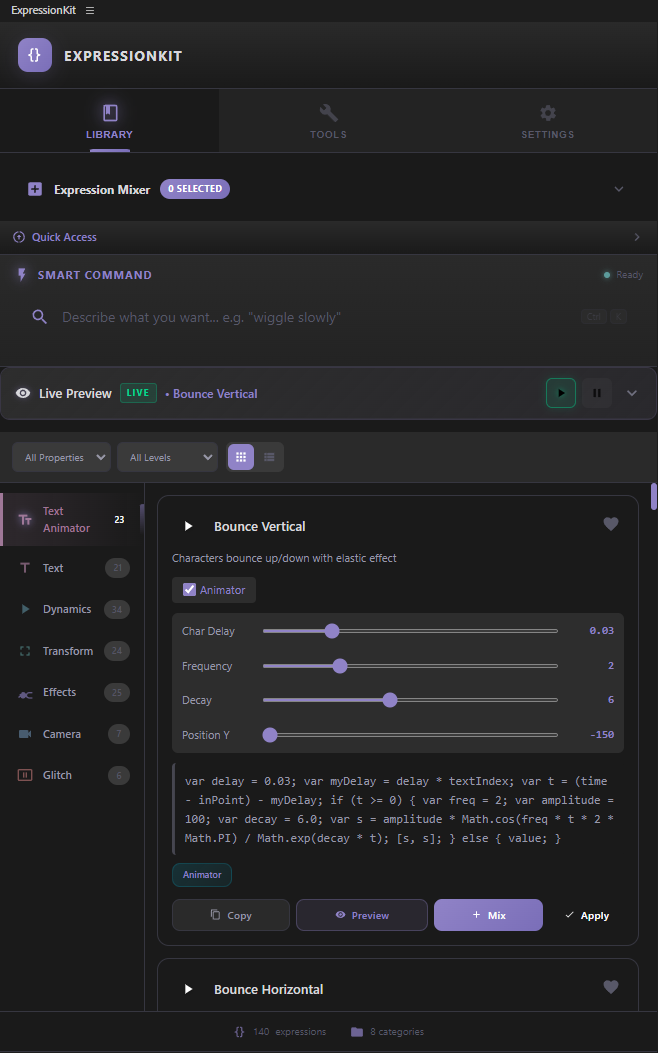Switch to the Tools tab
658x1053 pixels.
click(x=328, y=122)
